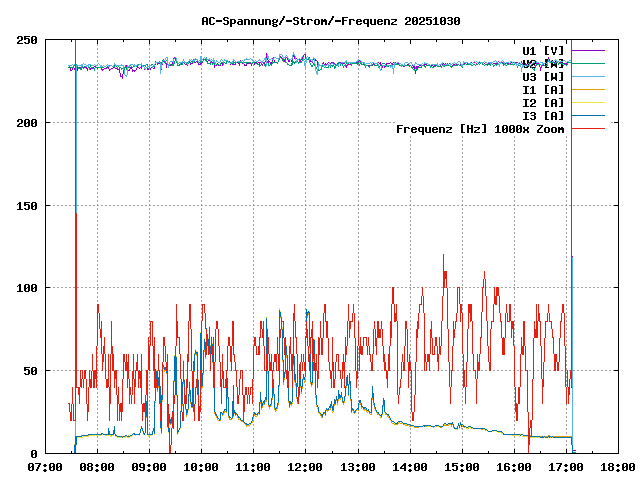
Task: Click the 50 y-axis tick label
Action: (31, 371)
